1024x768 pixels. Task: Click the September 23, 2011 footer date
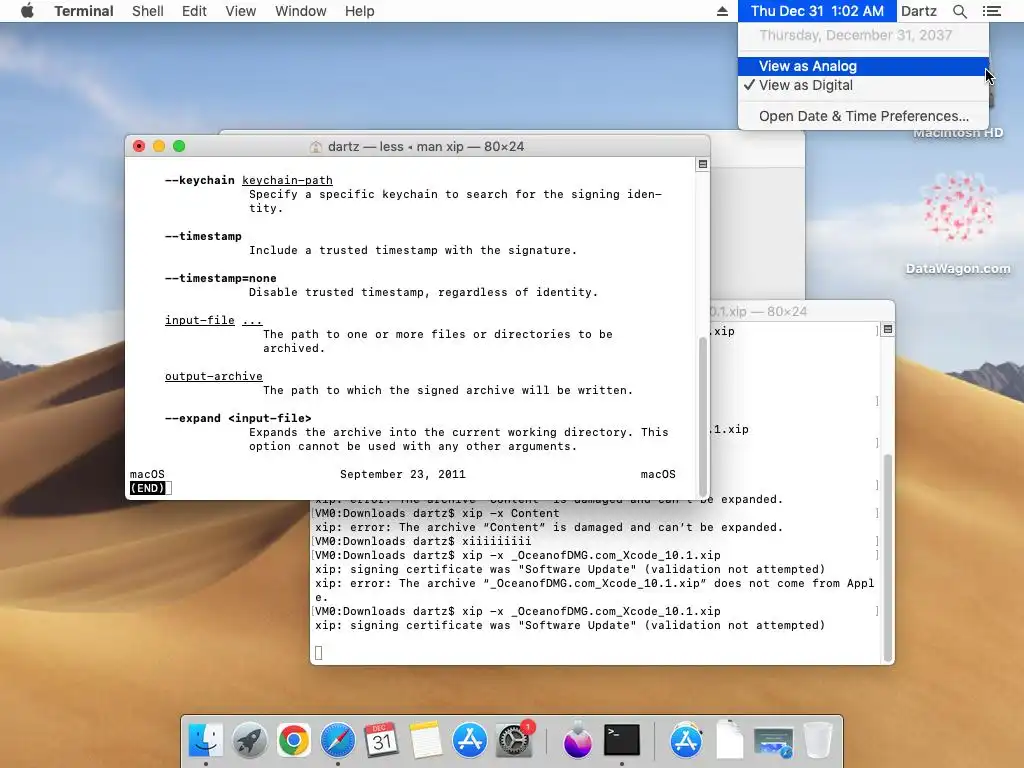click(403, 475)
